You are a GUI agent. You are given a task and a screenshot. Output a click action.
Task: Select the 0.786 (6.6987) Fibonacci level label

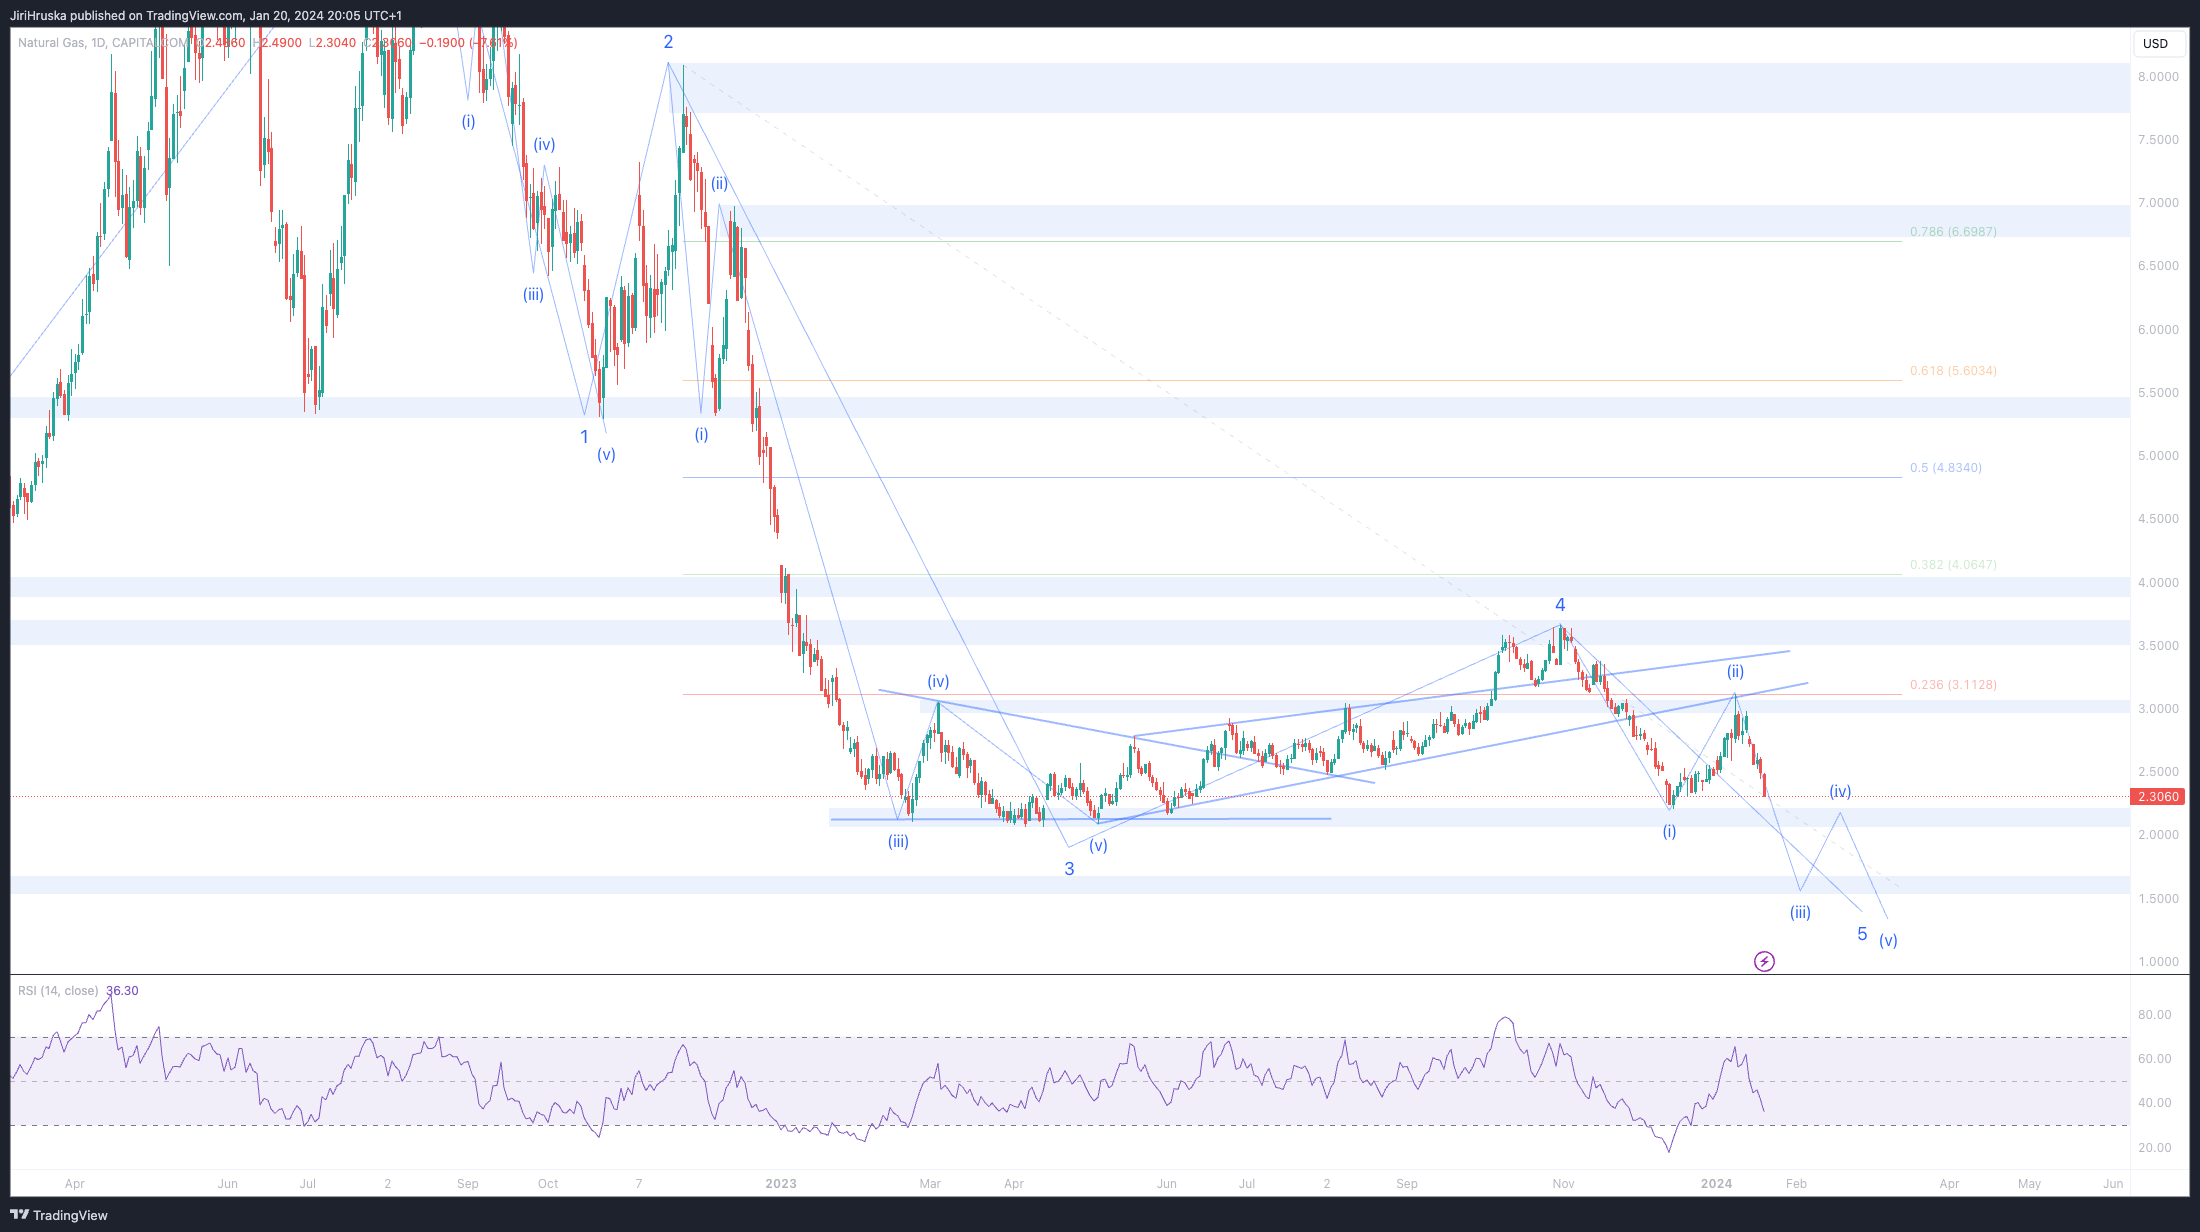(x=1952, y=232)
